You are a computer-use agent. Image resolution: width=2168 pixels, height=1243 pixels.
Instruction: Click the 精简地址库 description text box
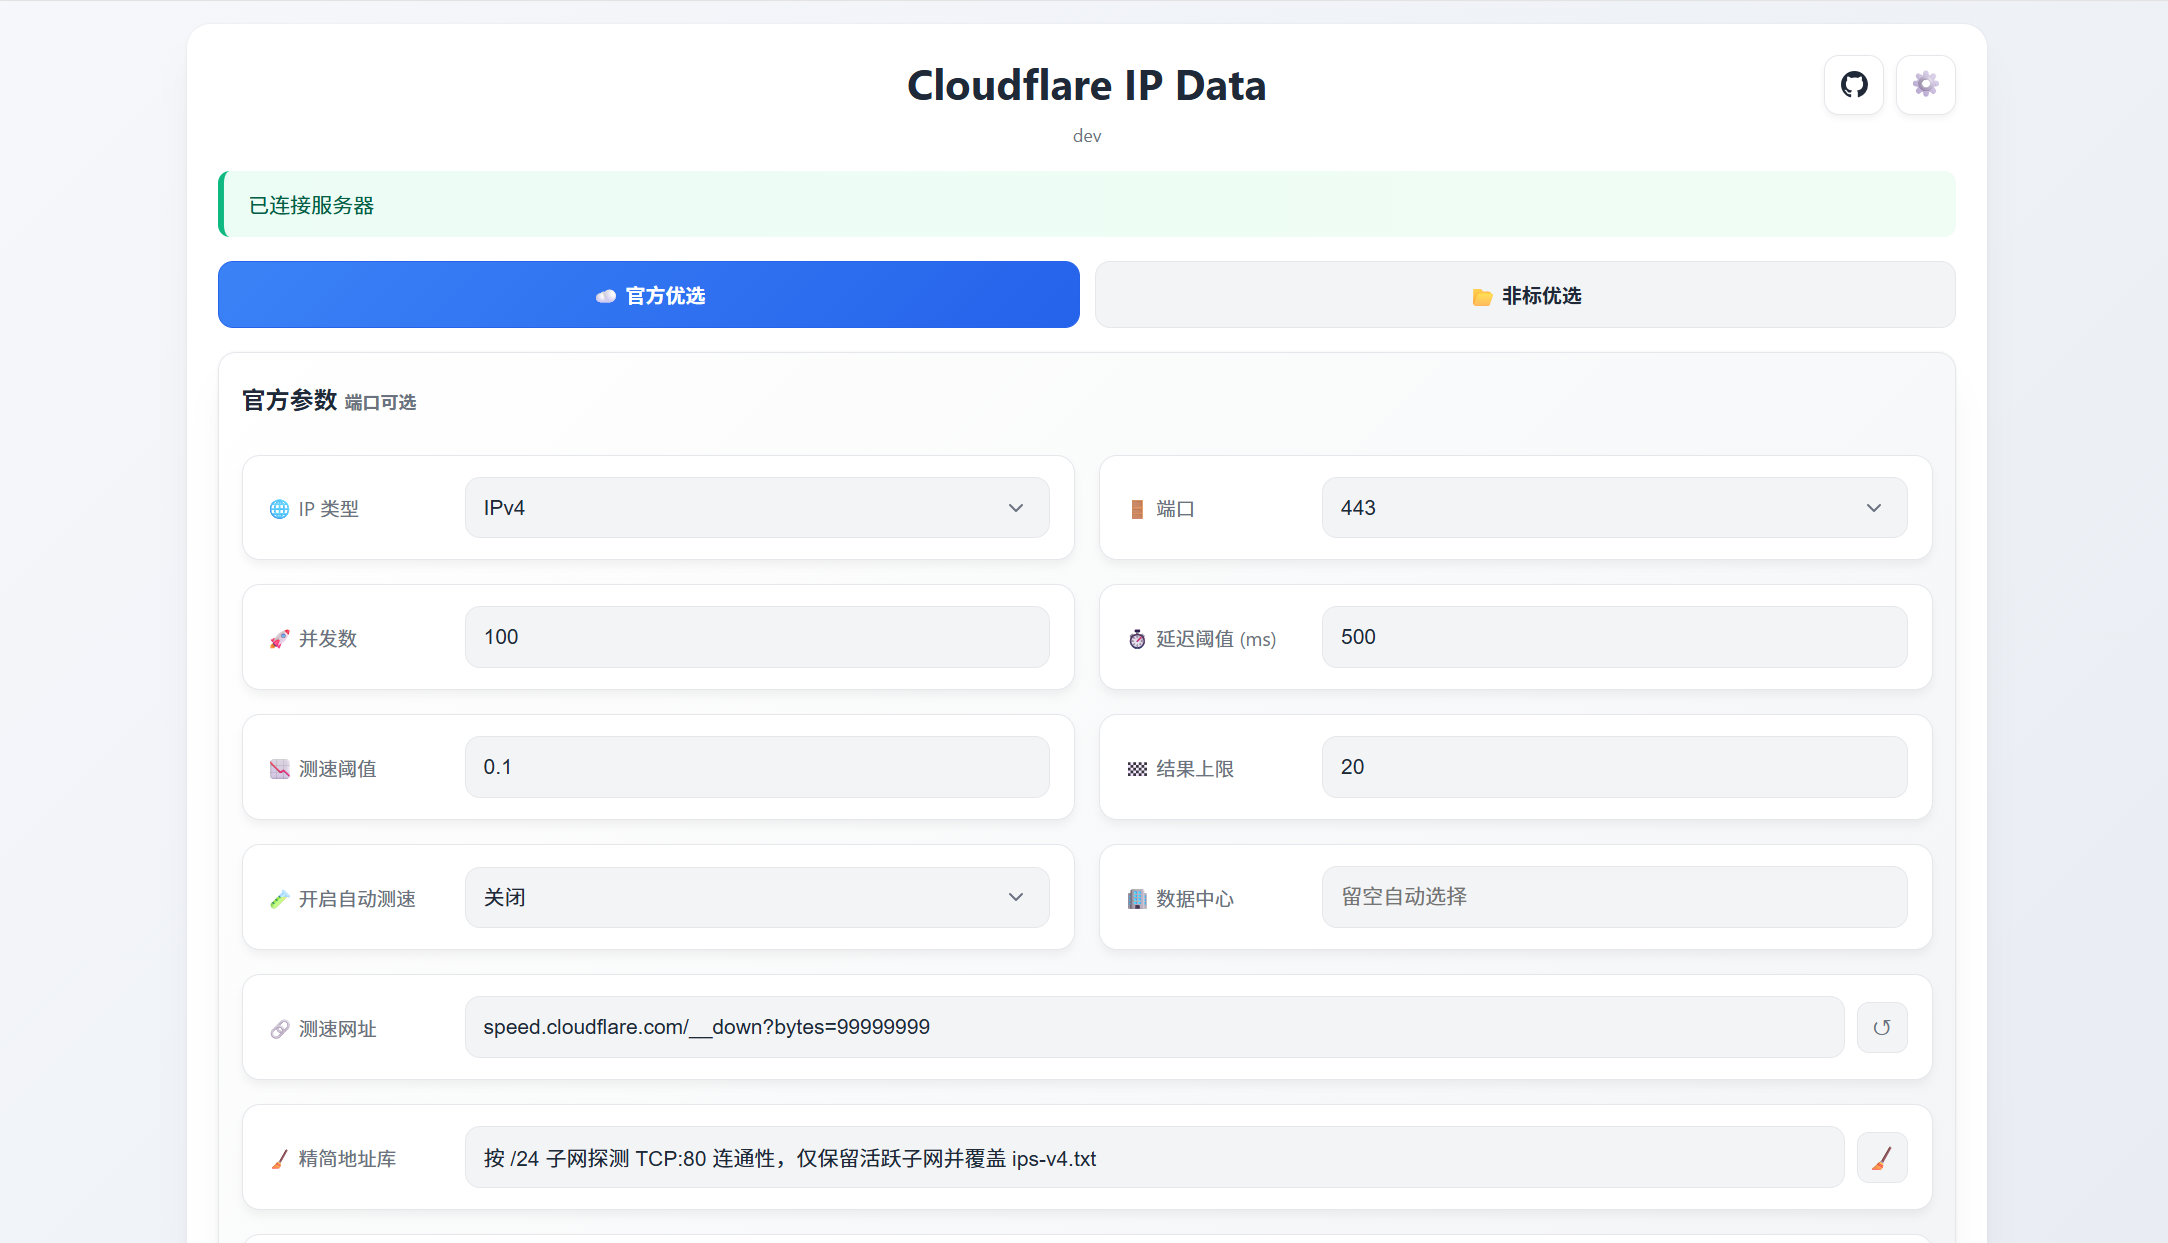1154,1158
